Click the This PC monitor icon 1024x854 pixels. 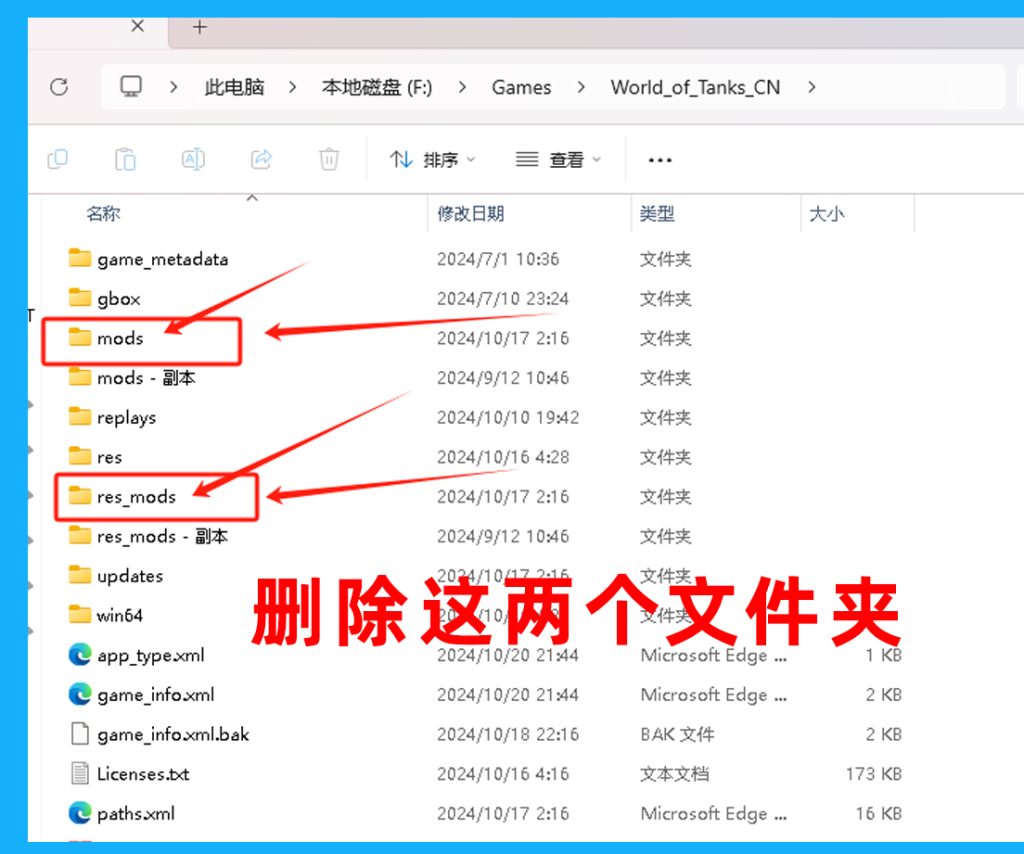coord(131,86)
